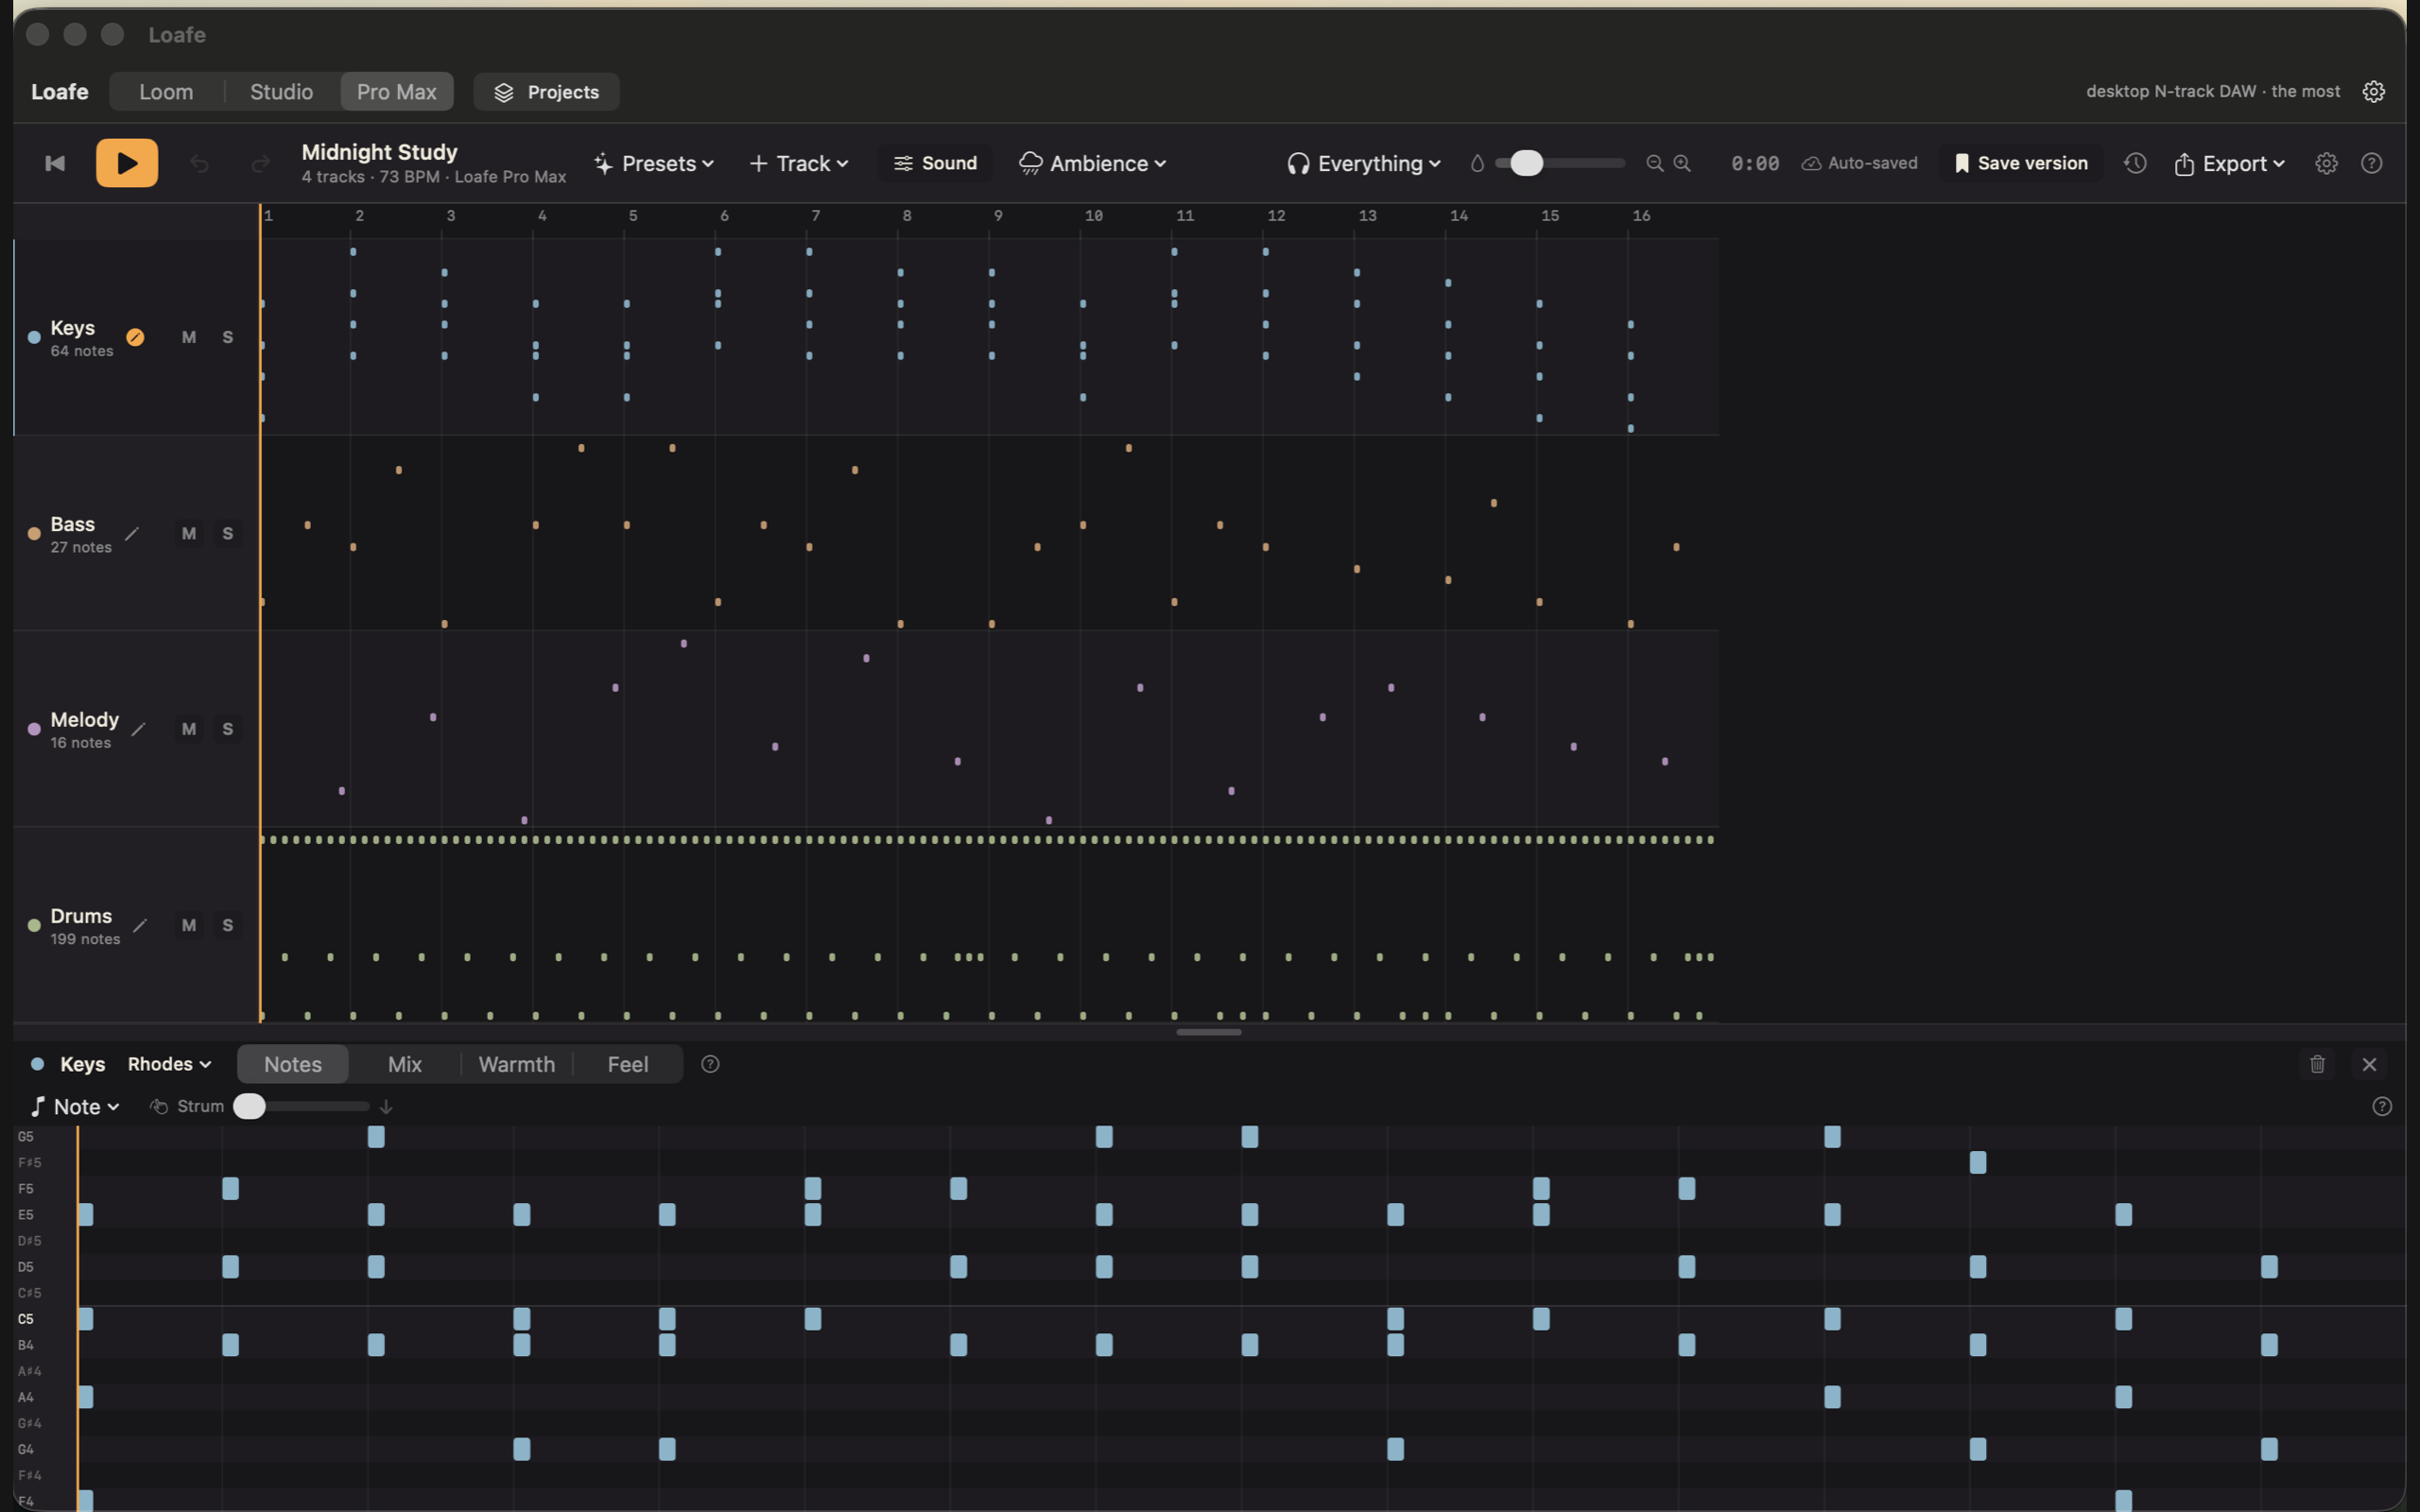Open the Rhodes instrument dropdown
Screen dimensions: 2420x1512
[169, 1064]
